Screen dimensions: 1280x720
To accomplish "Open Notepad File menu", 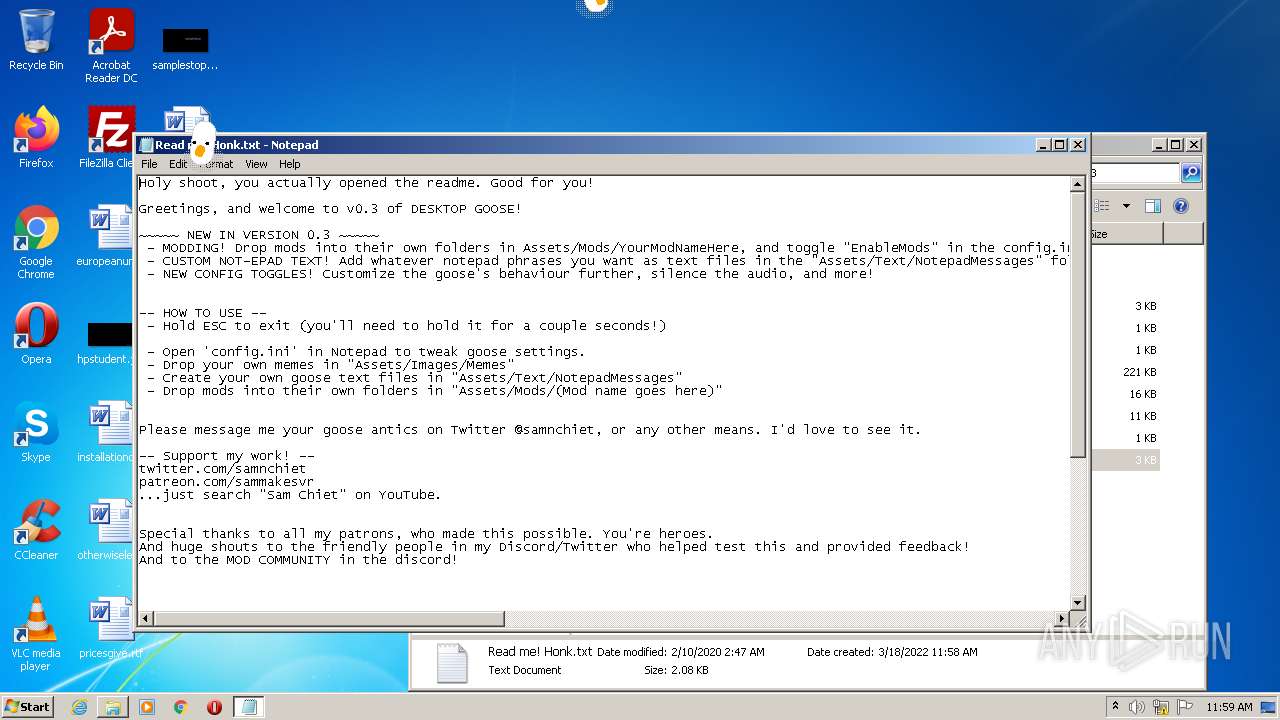I will (x=149, y=164).
